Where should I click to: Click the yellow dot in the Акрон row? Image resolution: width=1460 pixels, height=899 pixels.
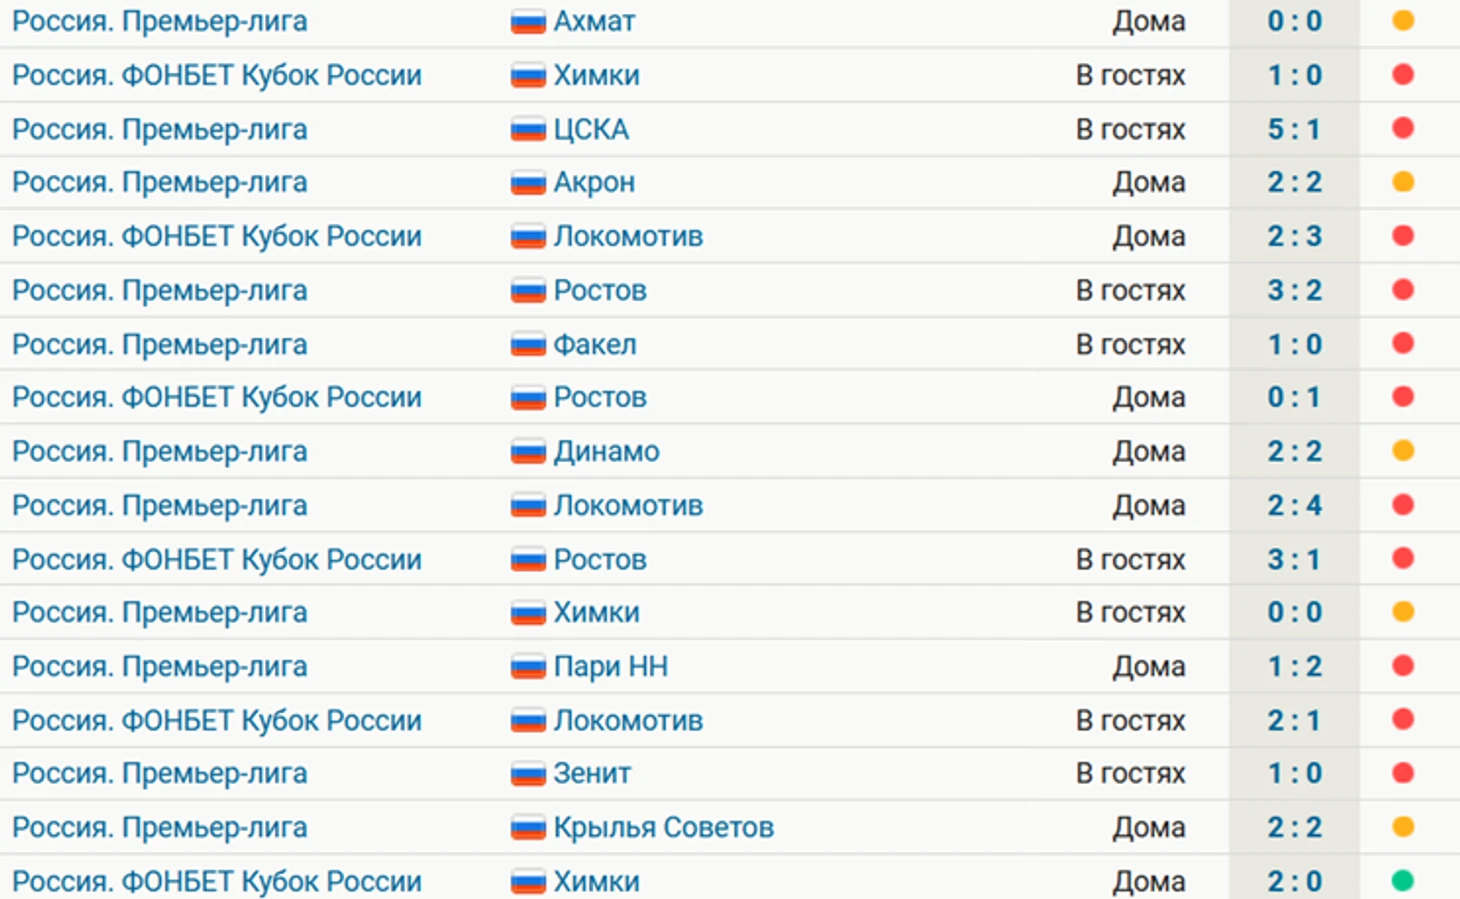click(x=1403, y=182)
